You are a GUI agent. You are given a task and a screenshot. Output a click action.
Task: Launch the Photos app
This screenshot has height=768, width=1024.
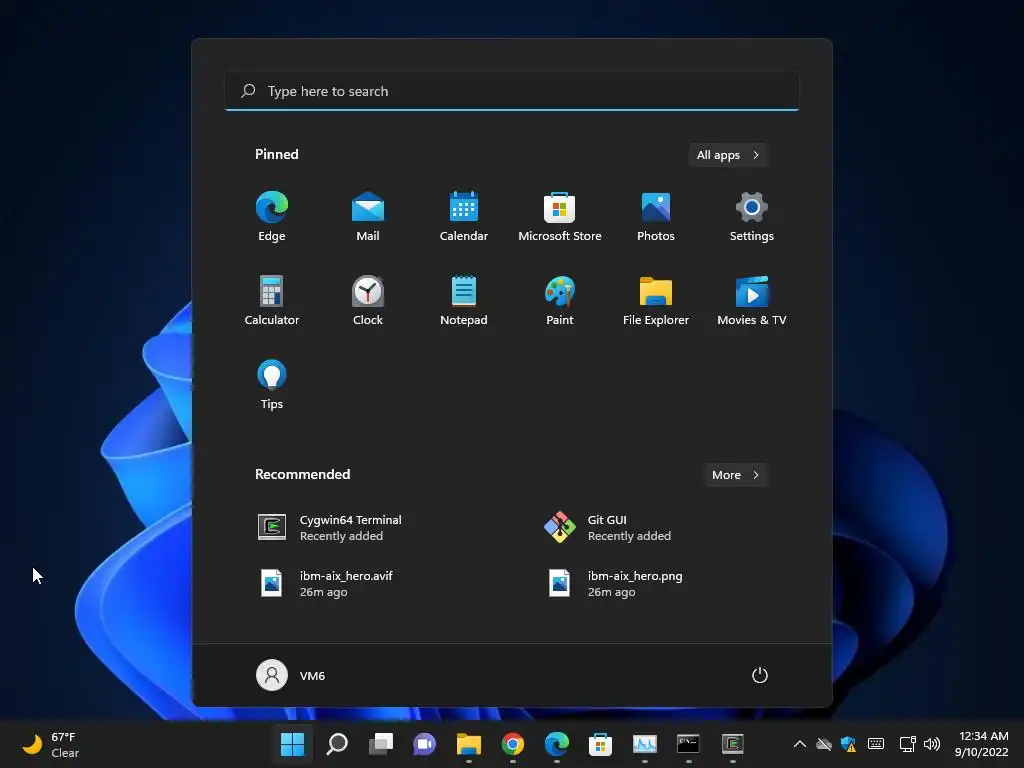click(656, 217)
